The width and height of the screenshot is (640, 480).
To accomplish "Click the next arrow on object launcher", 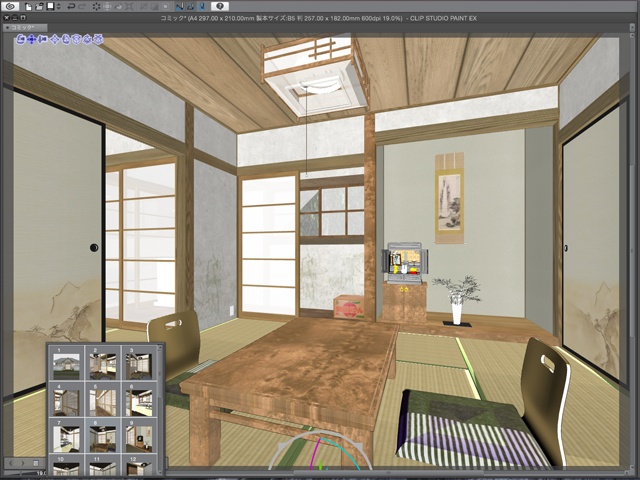I will click(23, 463).
